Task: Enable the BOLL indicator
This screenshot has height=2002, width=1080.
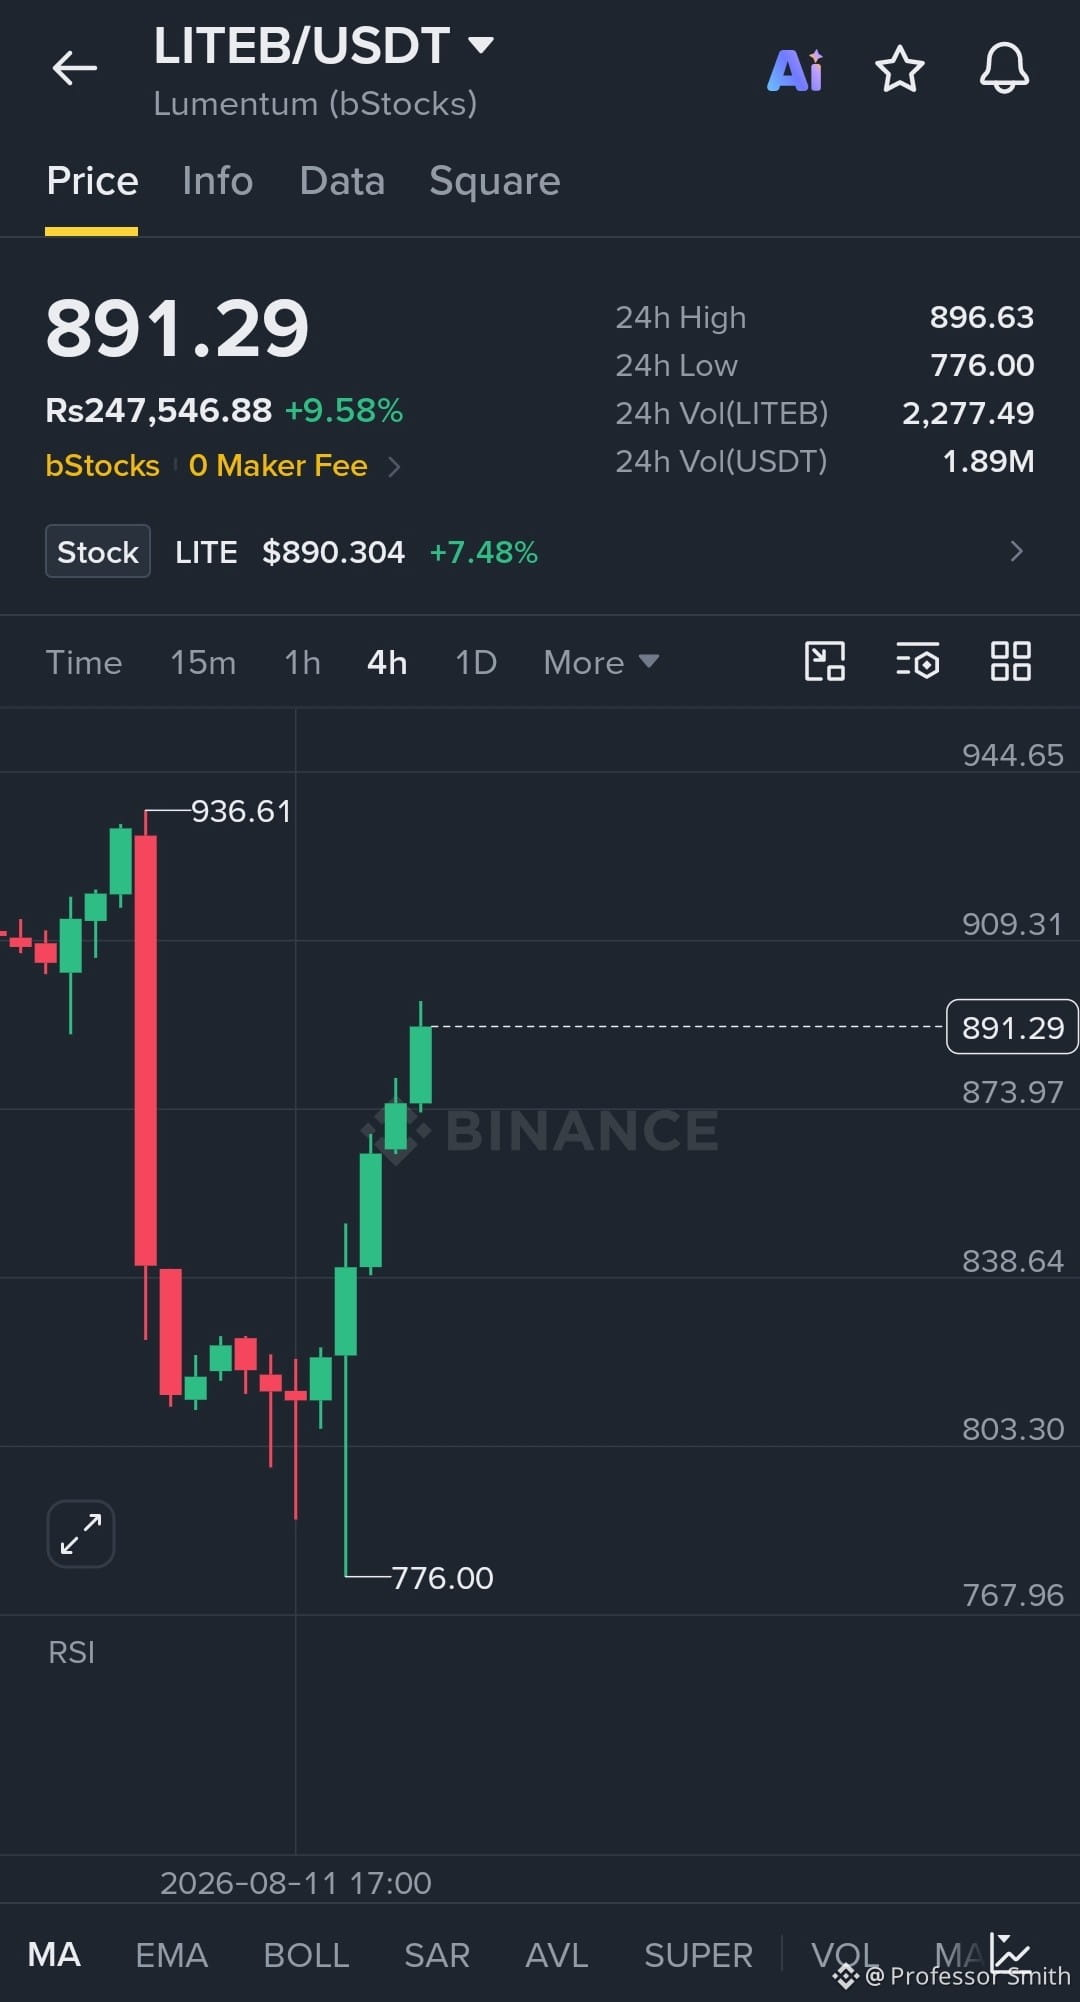Action: 306,1954
